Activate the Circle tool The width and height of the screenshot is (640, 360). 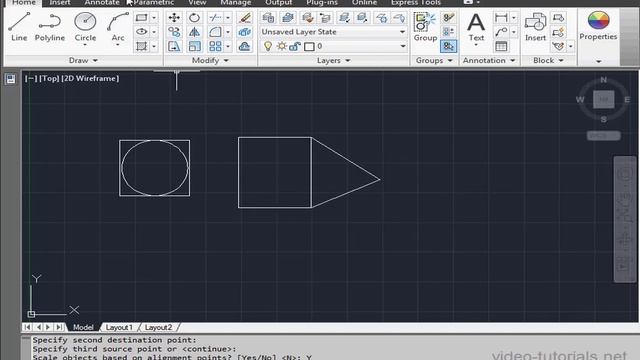click(x=85, y=27)
